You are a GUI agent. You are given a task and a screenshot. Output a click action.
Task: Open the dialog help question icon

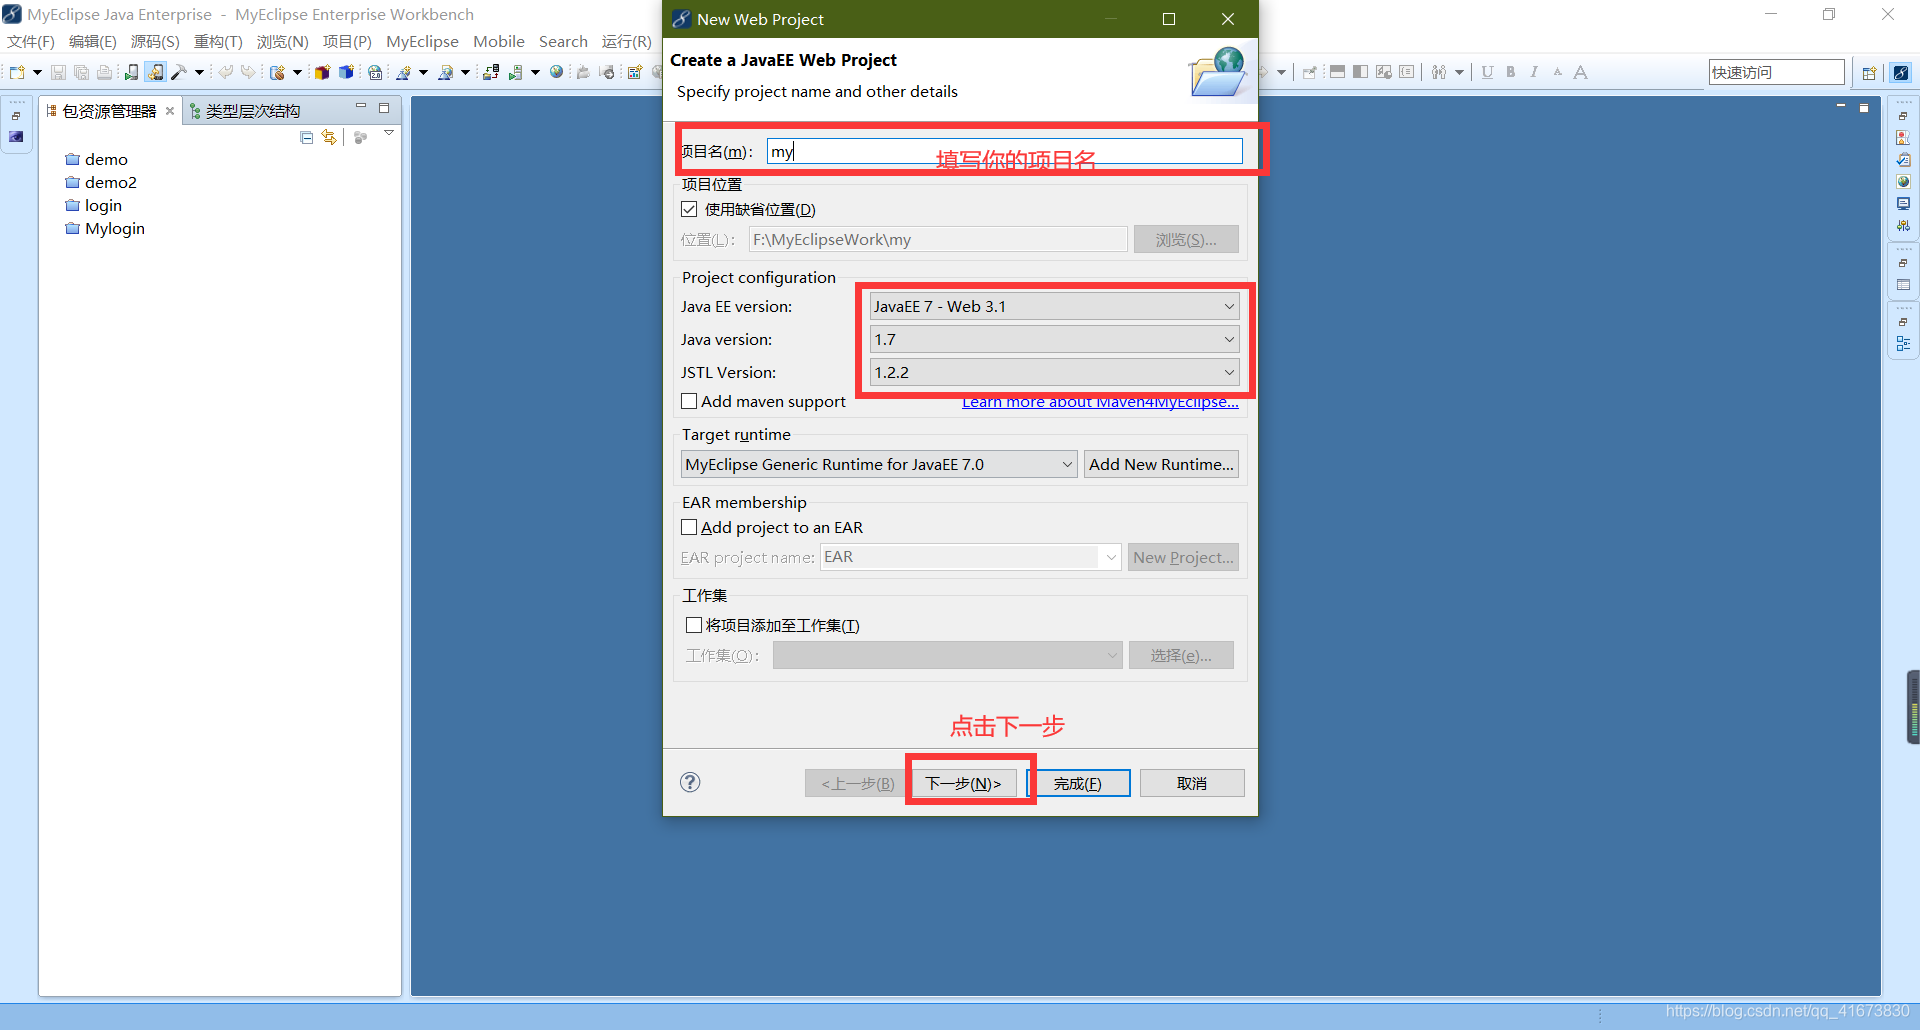pyautogui.click(x=690, y=782)
